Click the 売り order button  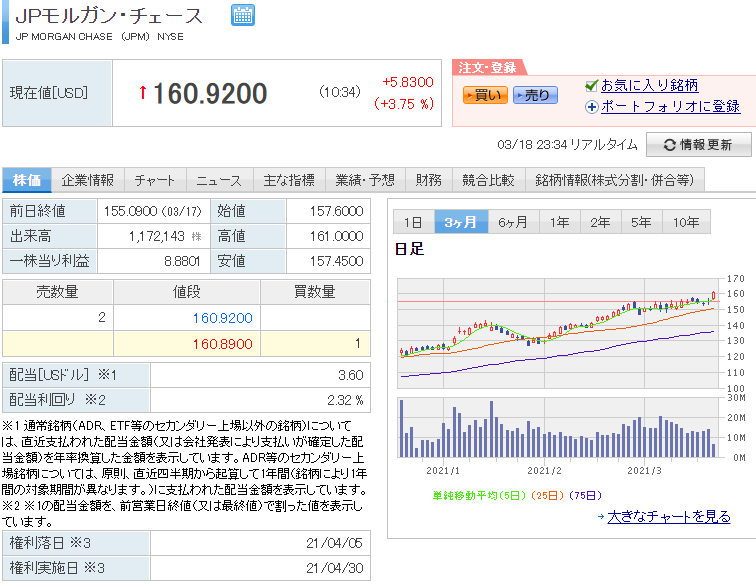click(535, 95)
